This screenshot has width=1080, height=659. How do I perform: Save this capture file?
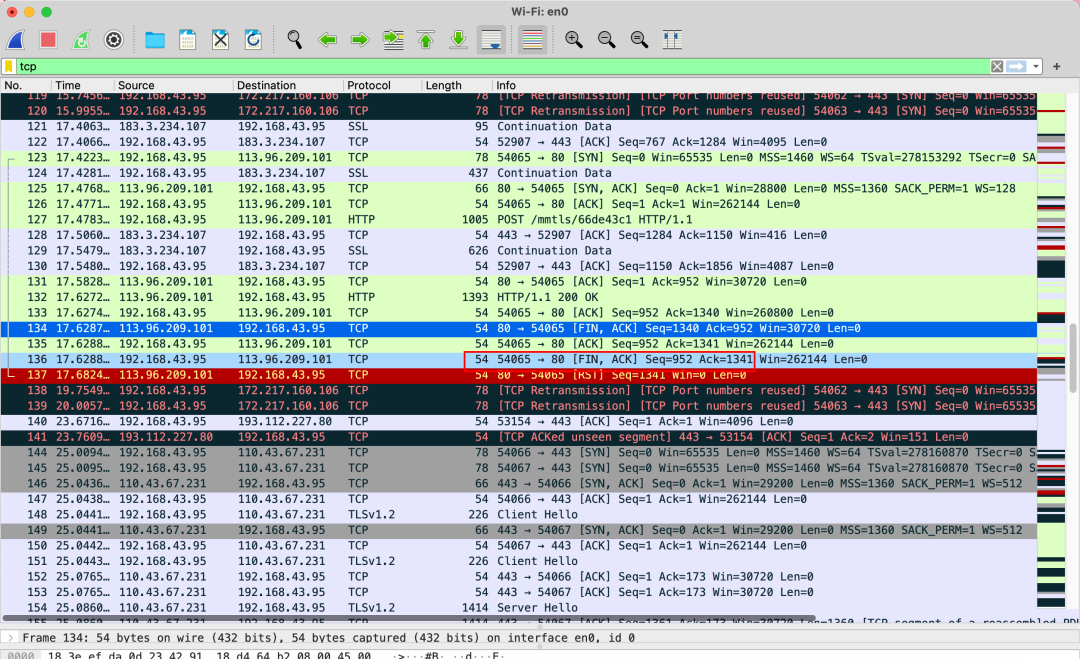point(187,40)
